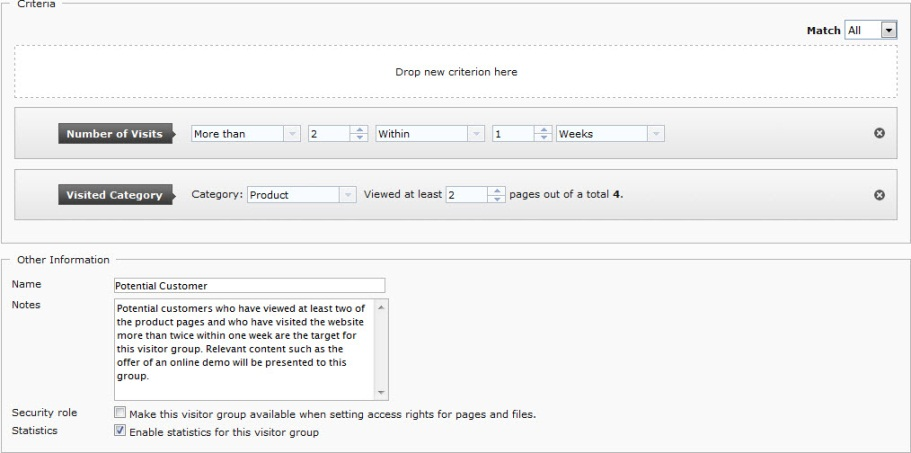The width and height of the screenshot is (911, 453).
Task: Increase the Viewed at least pages value
Action: pos(498,191)
